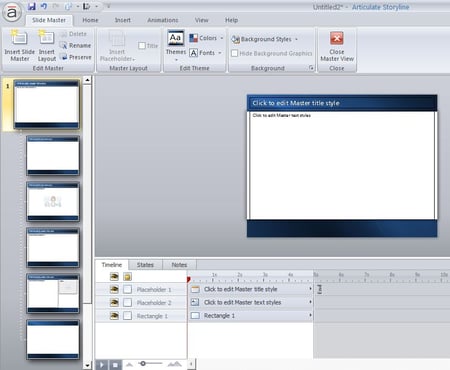
Task: Open the Help ribbon tab
Action: click(x=231, y=20)
